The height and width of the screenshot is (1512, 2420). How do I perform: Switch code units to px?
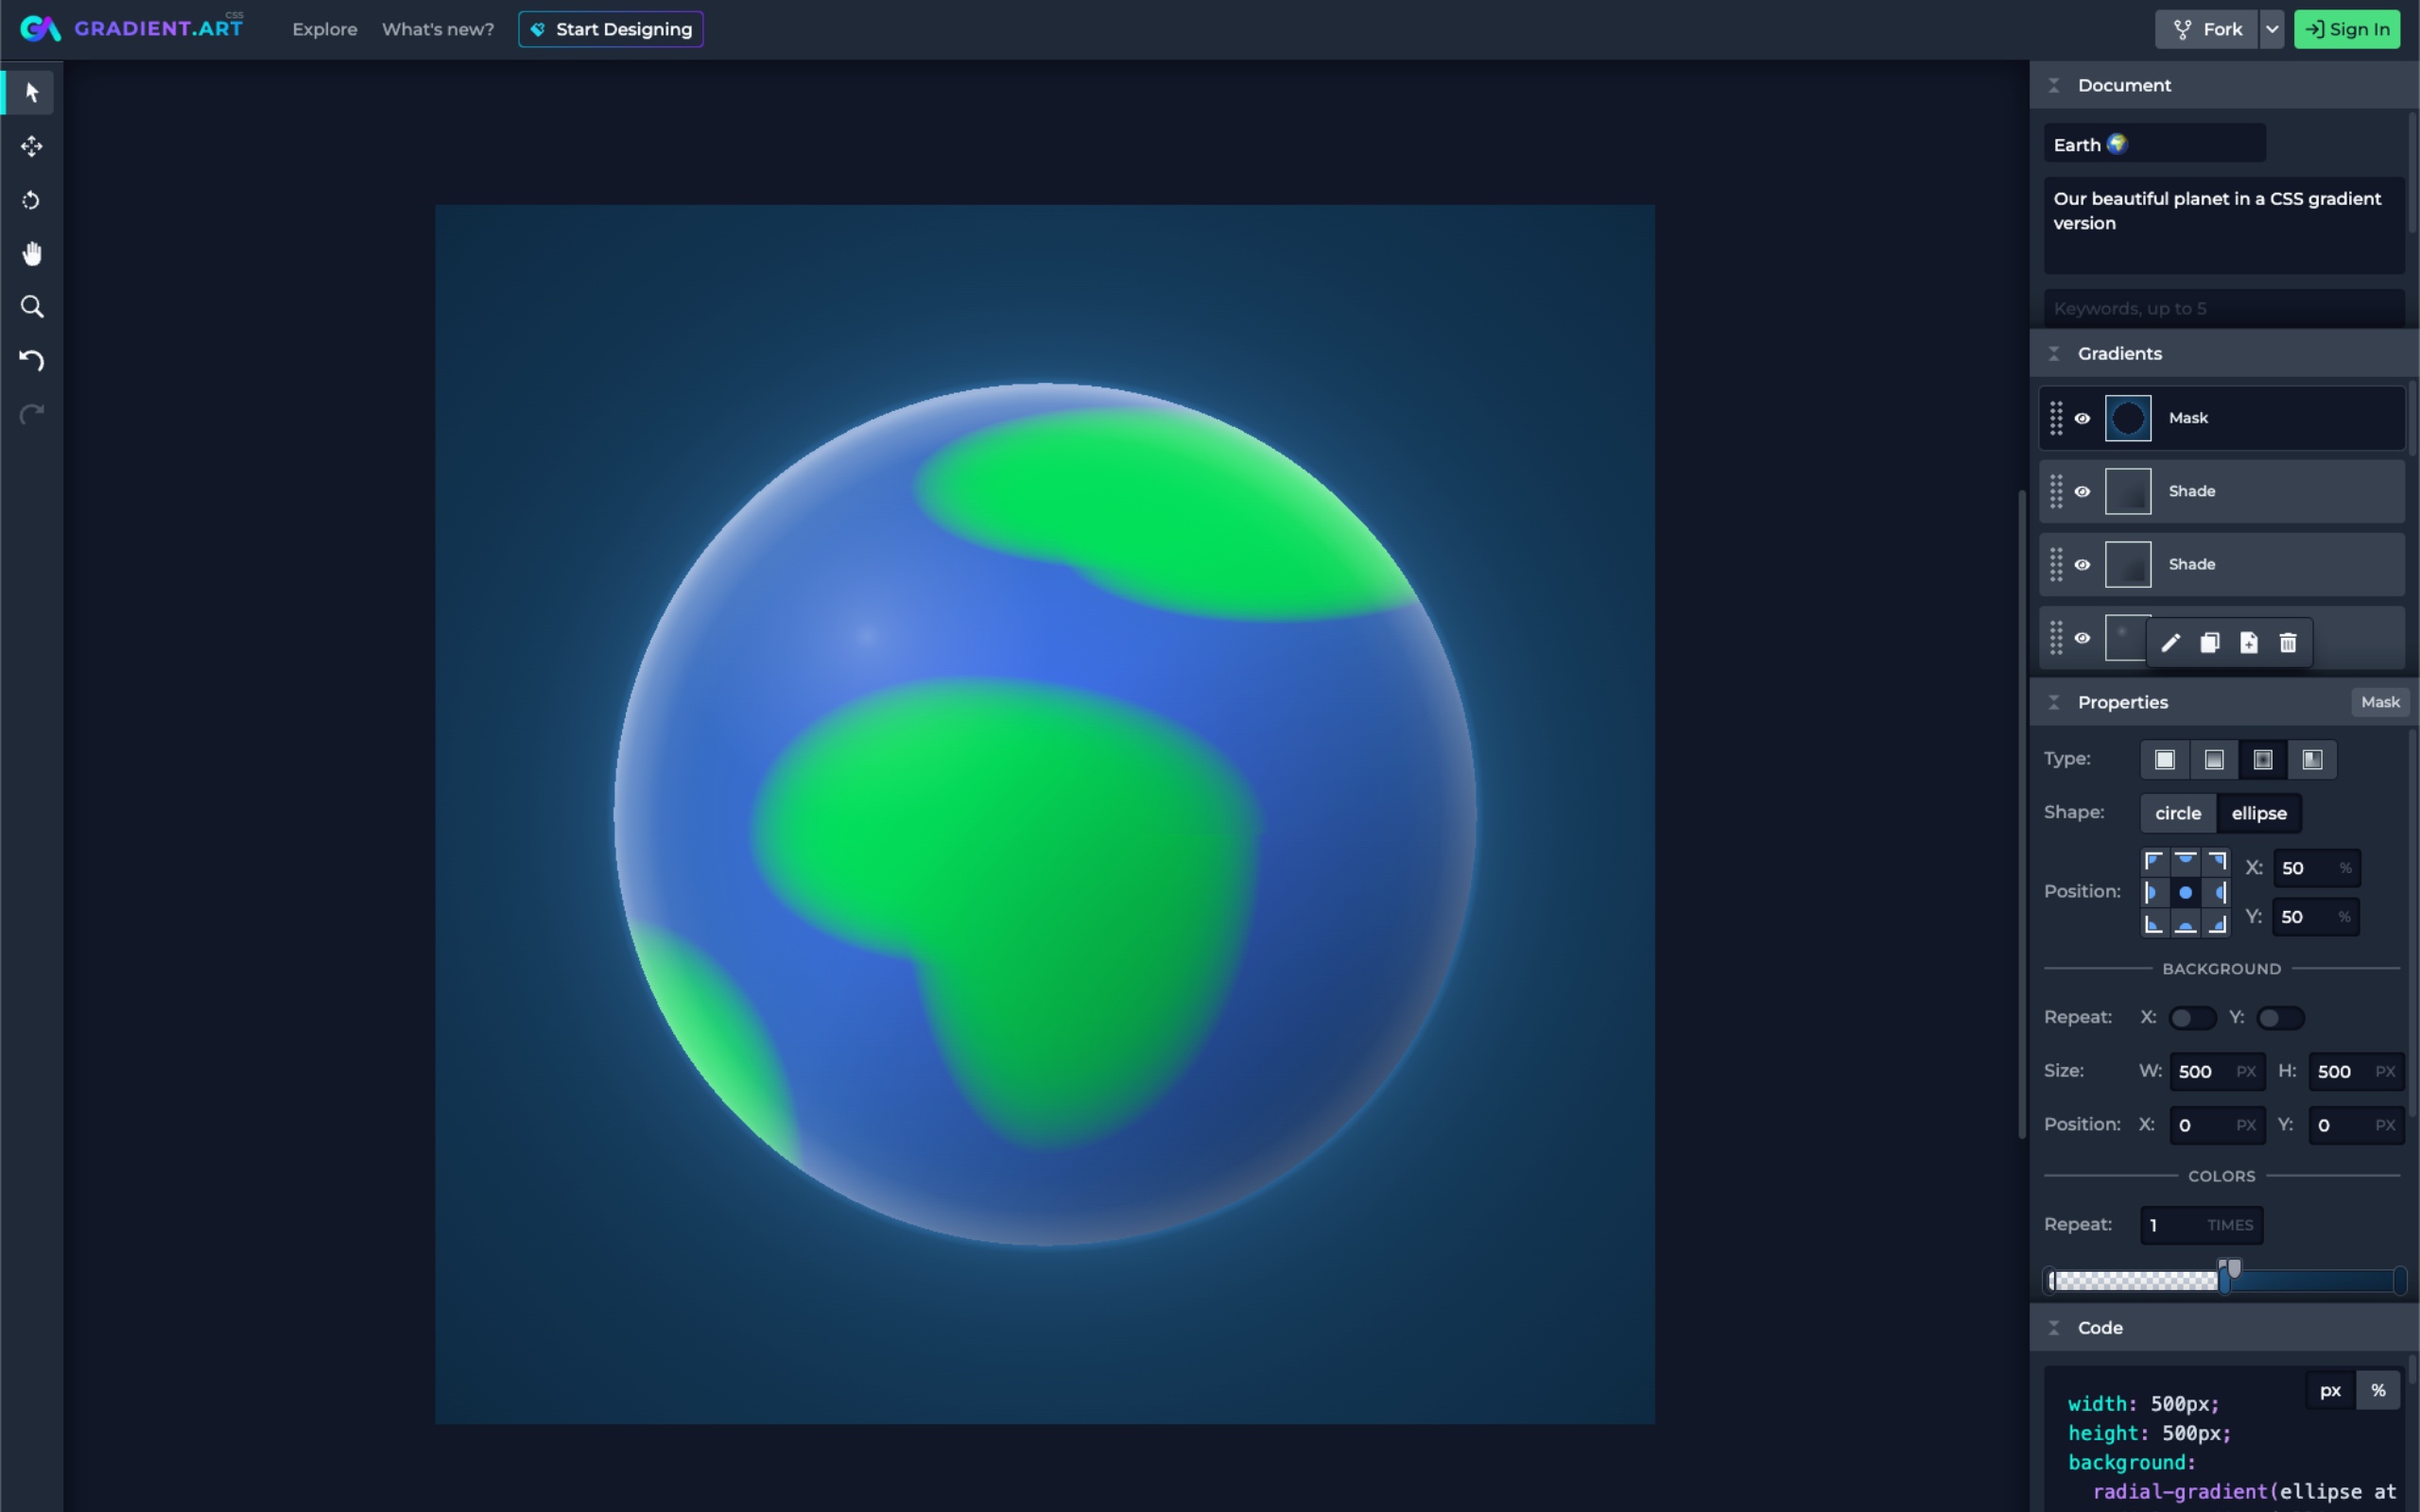tap(2330, 1390)
